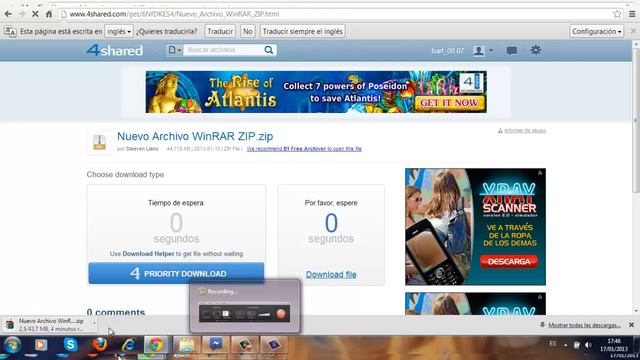Open Windows Start menu
This screenshot has height=360, width=640.
(x=12, y=345)
